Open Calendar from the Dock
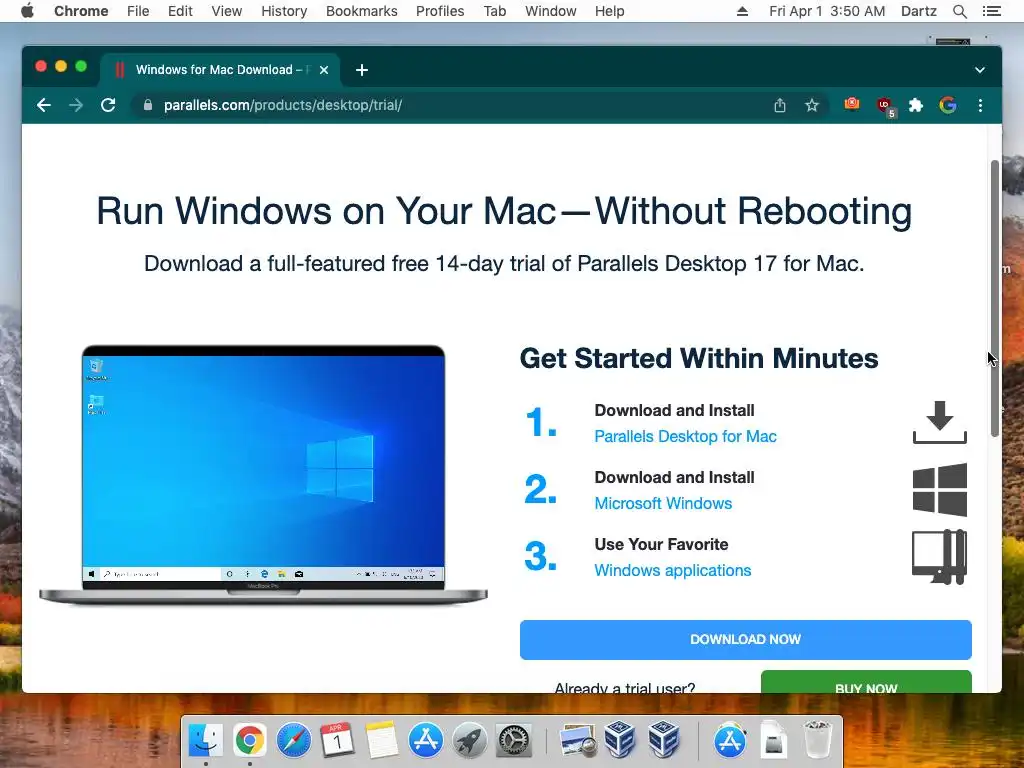 (x=338, y=741)
